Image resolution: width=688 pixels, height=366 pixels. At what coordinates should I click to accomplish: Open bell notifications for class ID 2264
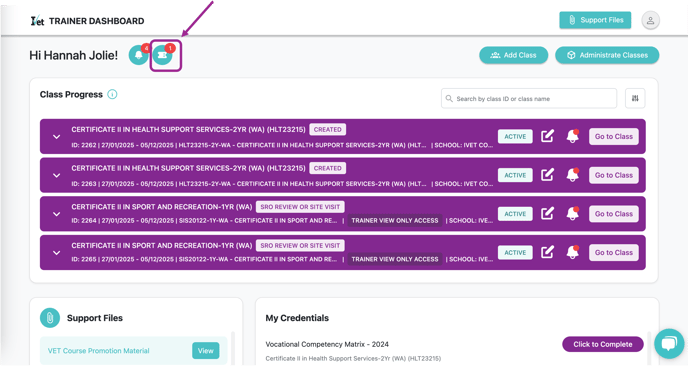coord(573,214)
